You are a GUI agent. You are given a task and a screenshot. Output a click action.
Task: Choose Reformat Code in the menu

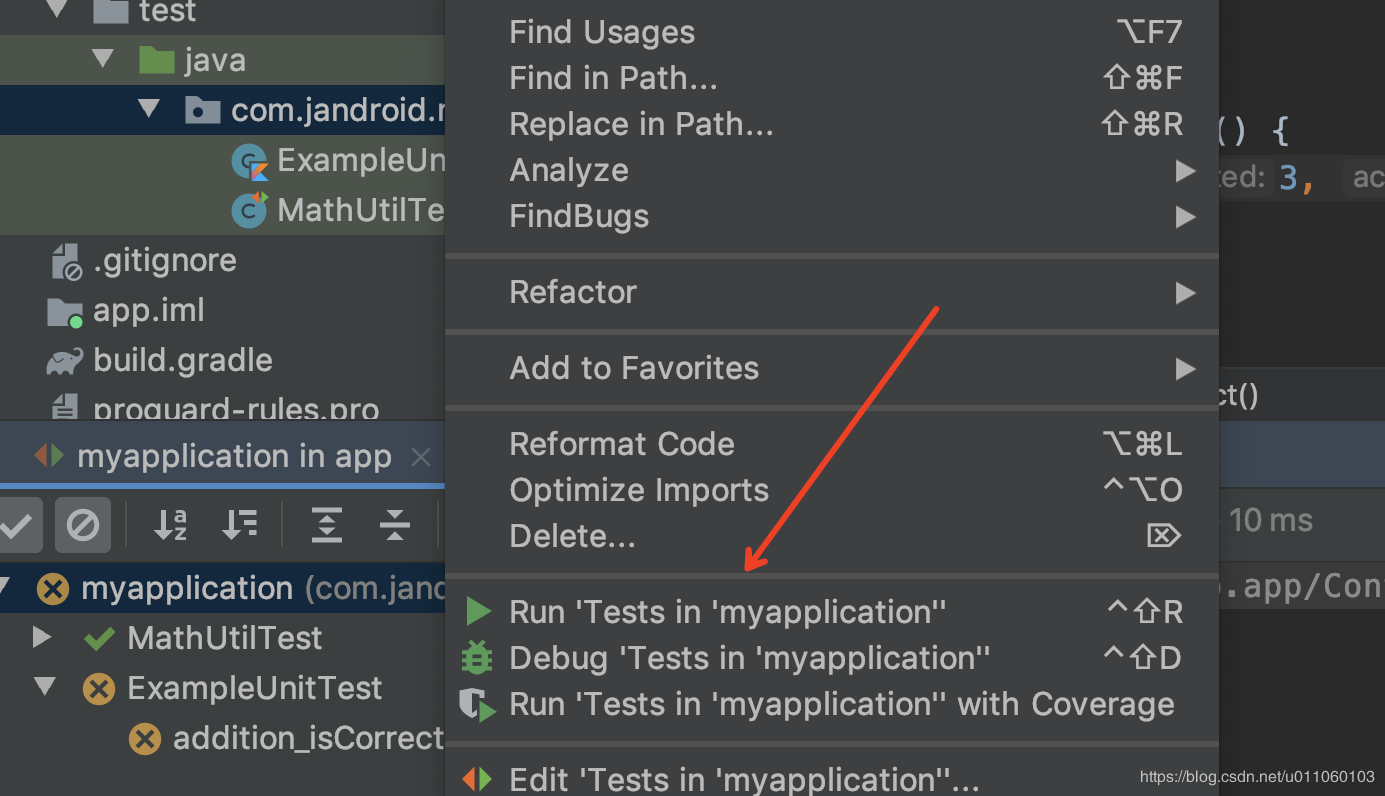pyautogui.click(x=622, y=444)
